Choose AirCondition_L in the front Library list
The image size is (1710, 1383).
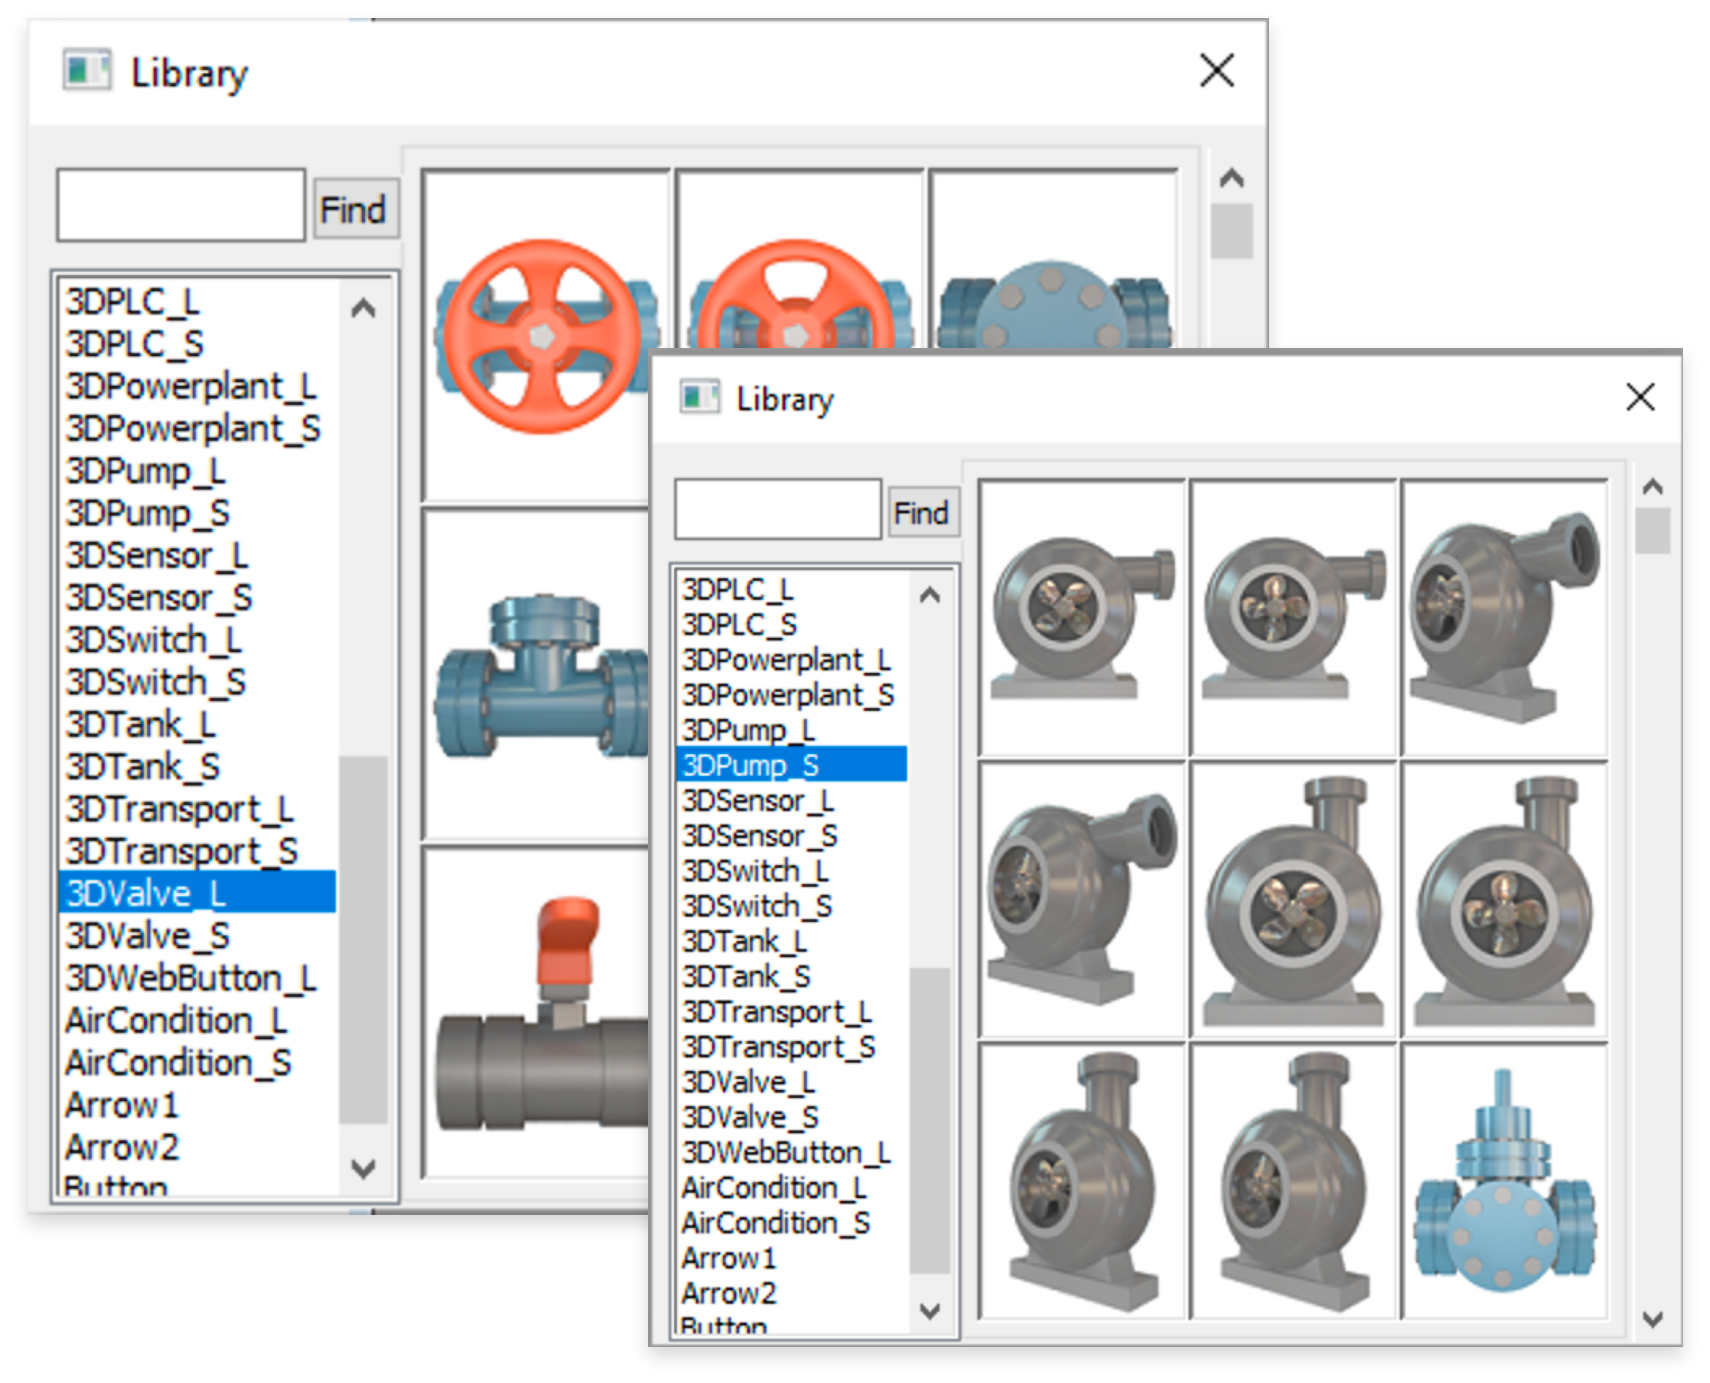(774, 1188)
